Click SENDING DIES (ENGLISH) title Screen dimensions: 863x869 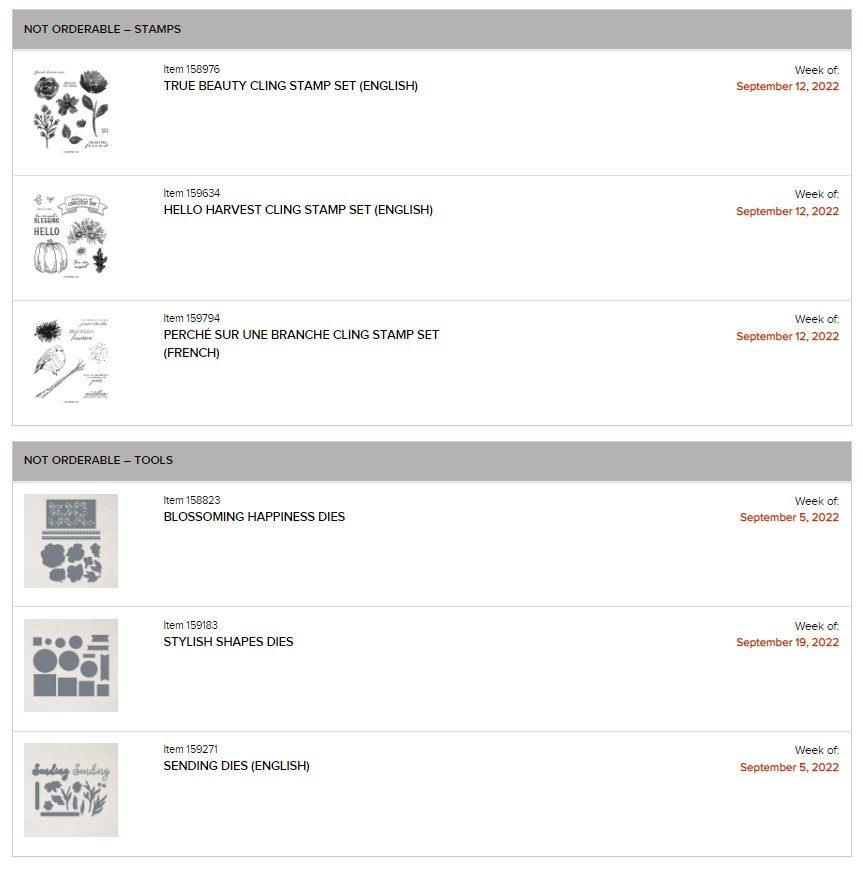click(236, 766)
